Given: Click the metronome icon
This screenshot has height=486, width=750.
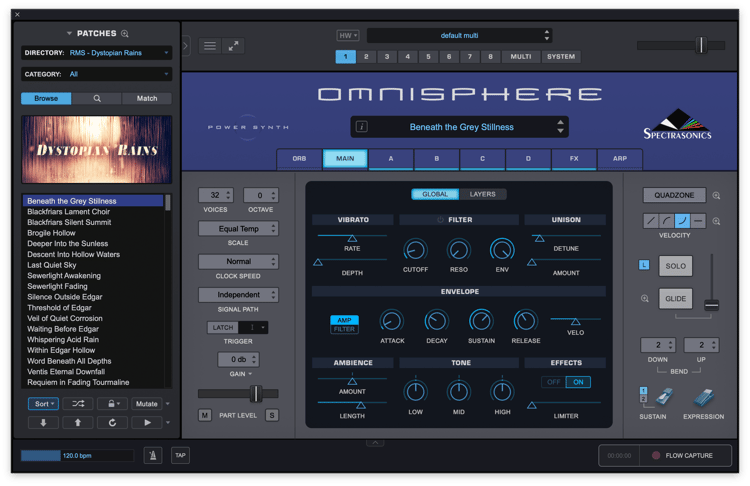Looking at the screenshot, I should [x=153, y=455].
